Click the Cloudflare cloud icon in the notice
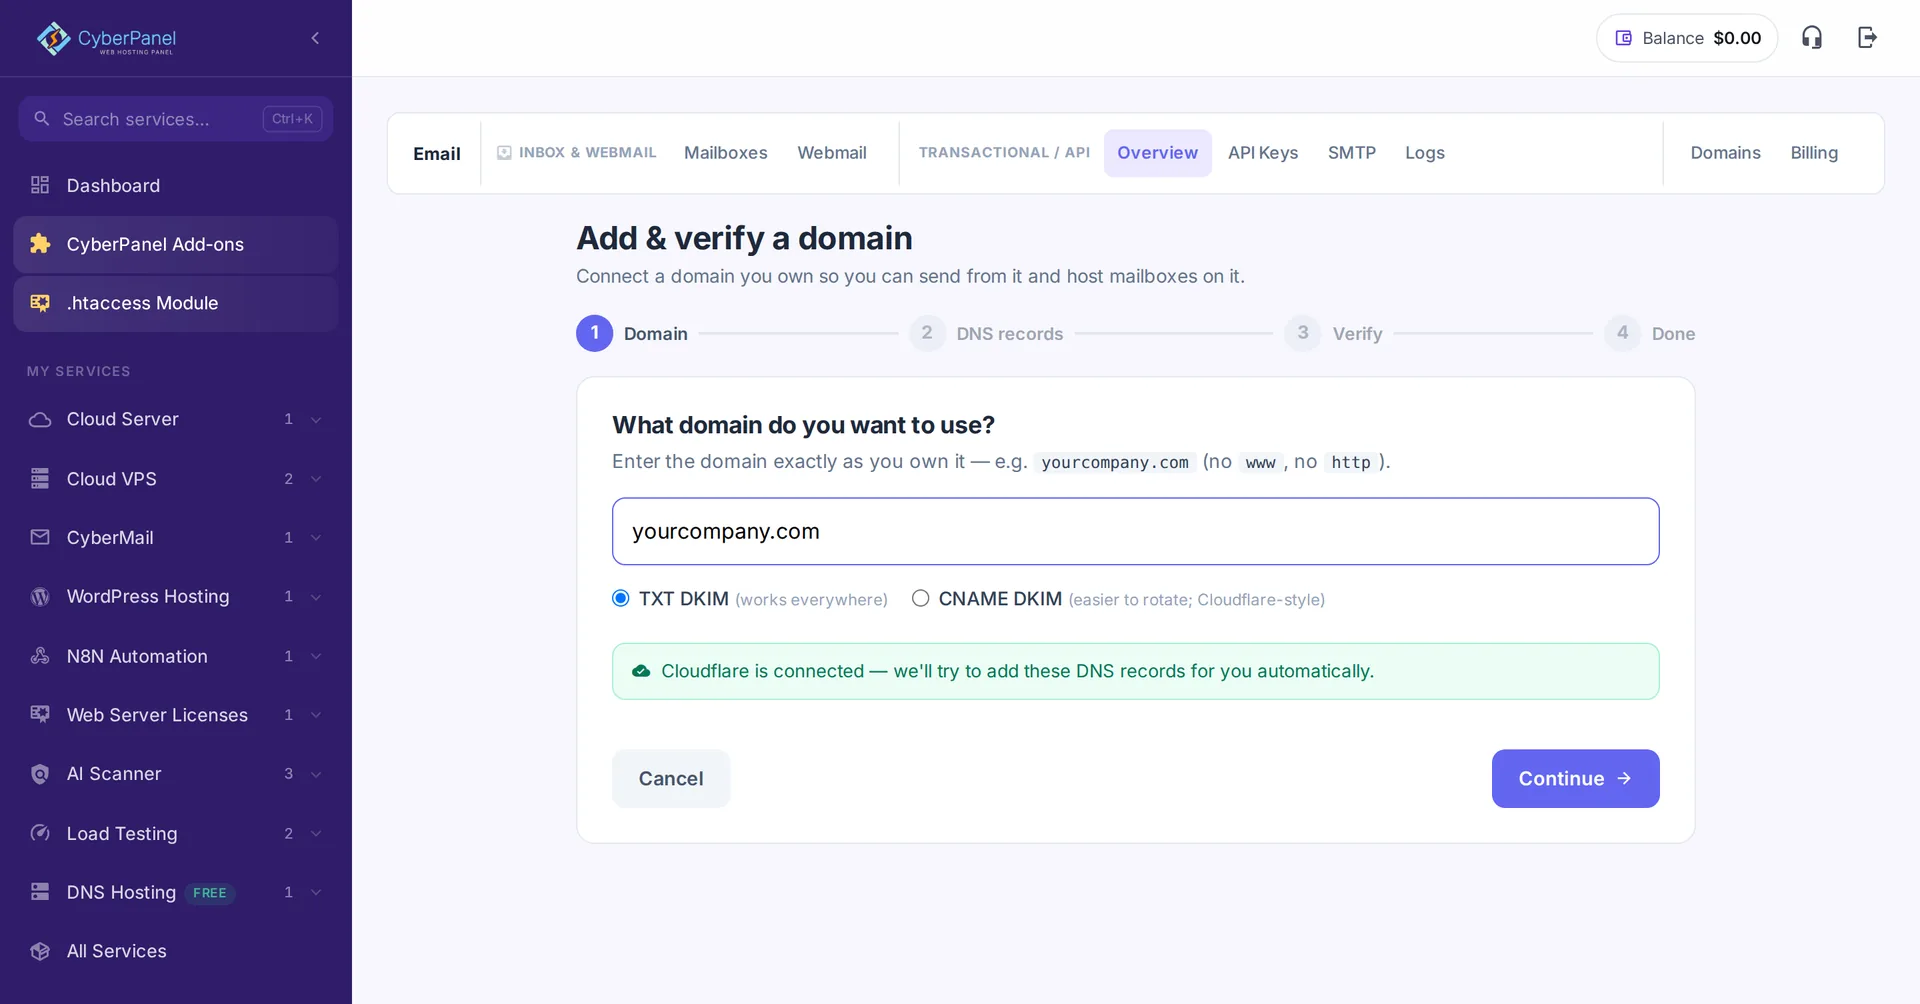1920x1004 pixels. point(641,671)
